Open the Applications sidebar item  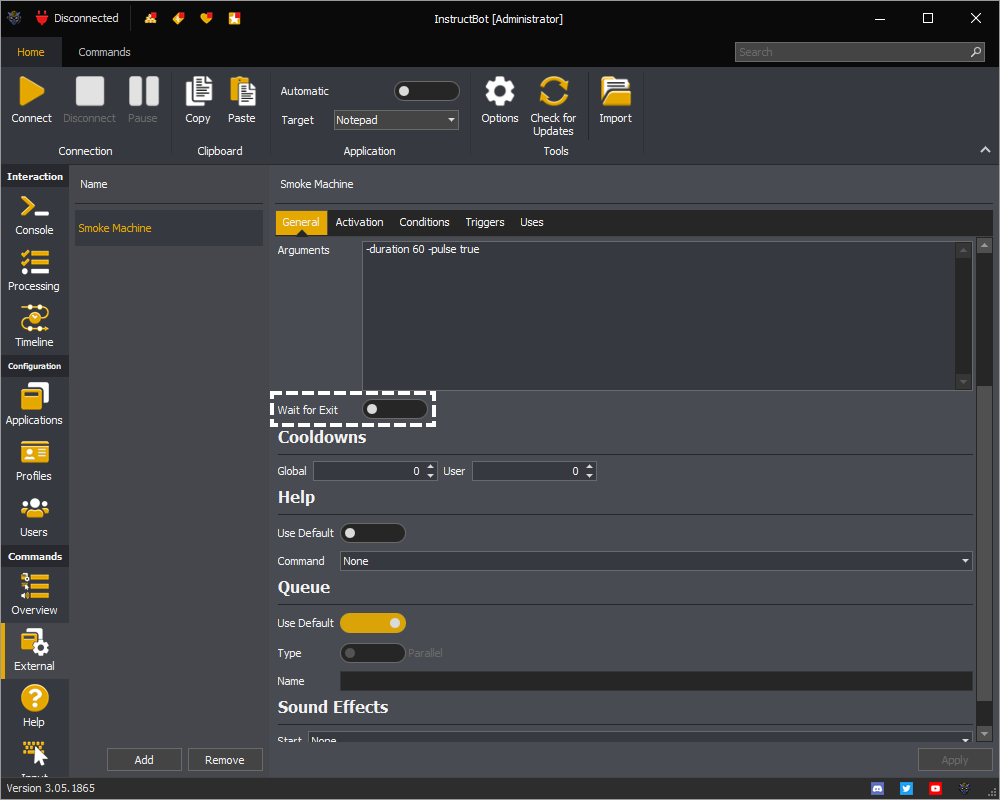click(x=34, y=404)
